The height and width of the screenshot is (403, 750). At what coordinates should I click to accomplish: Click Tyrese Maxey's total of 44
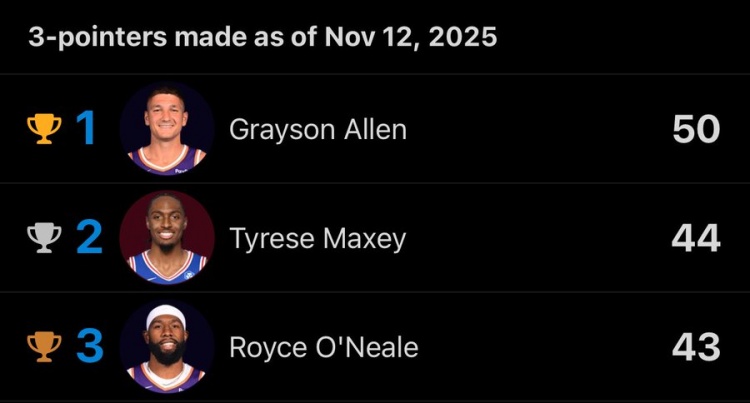pyautogui.click(x=696, y=238)
